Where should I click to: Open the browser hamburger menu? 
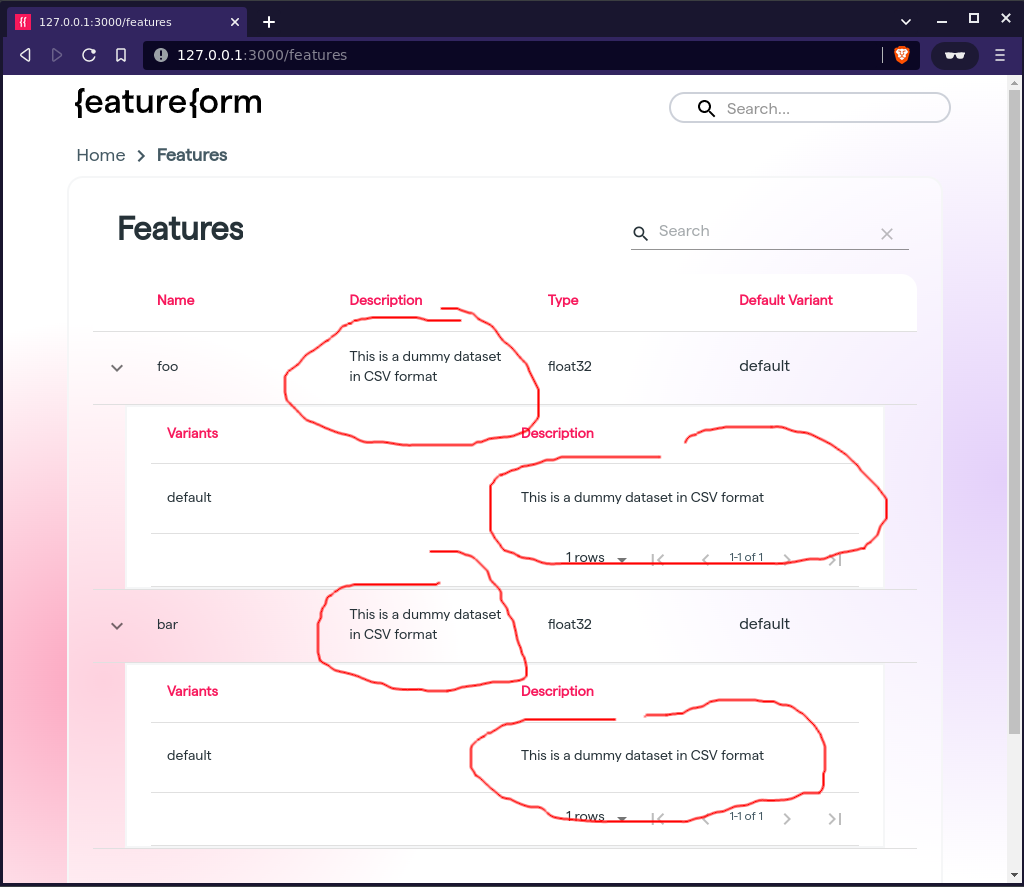pos(1000,55)
